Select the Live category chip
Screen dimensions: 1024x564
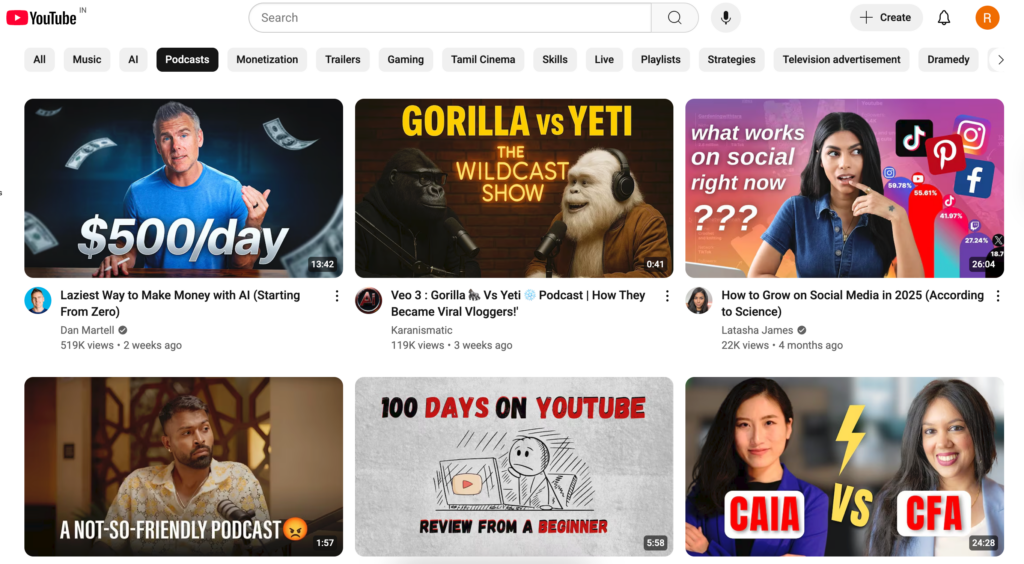(604, 59)
